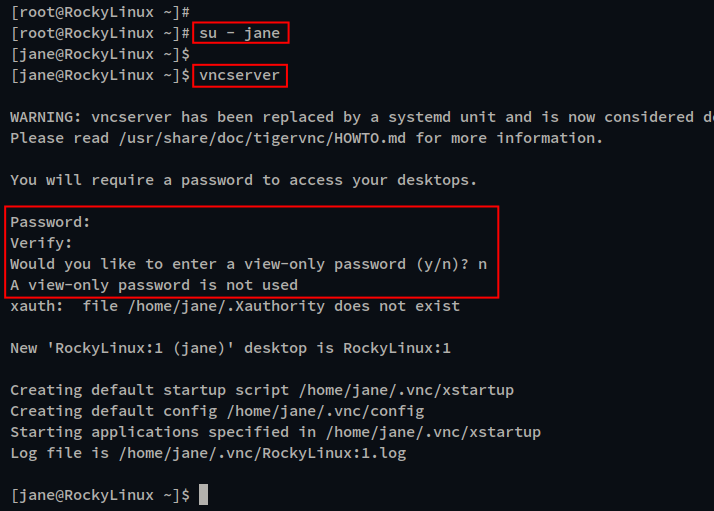Click the terminal cursor block at final prompt

tap(204, 495)
